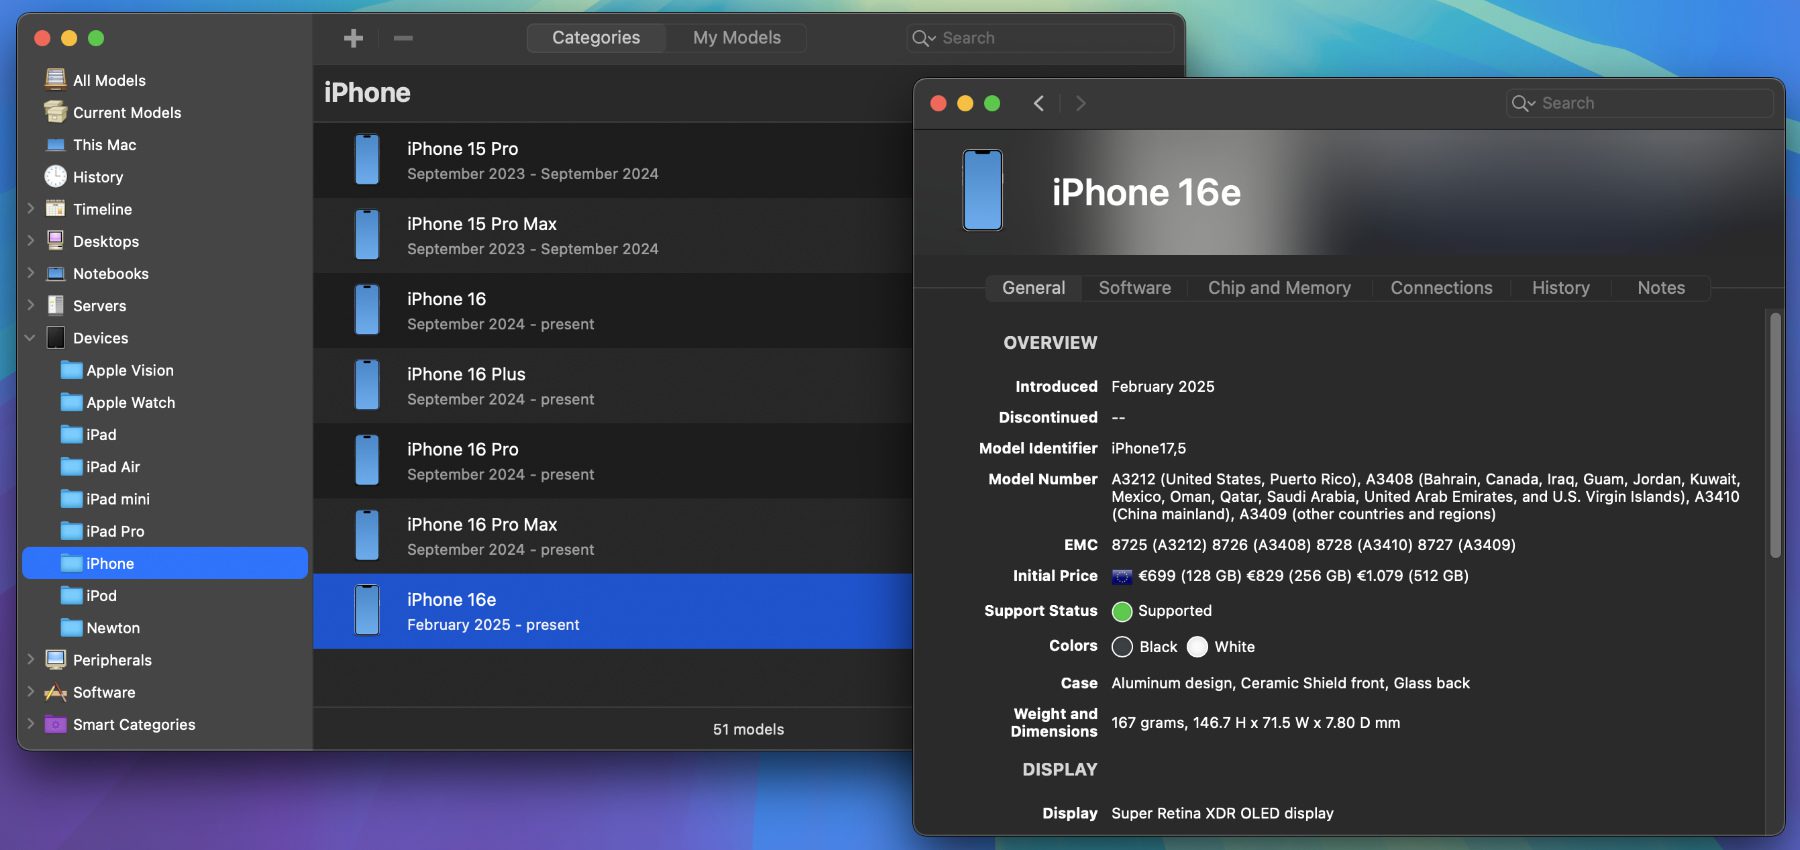
Task: Collapse the Devices section
Action: click(x=31, y=338)
